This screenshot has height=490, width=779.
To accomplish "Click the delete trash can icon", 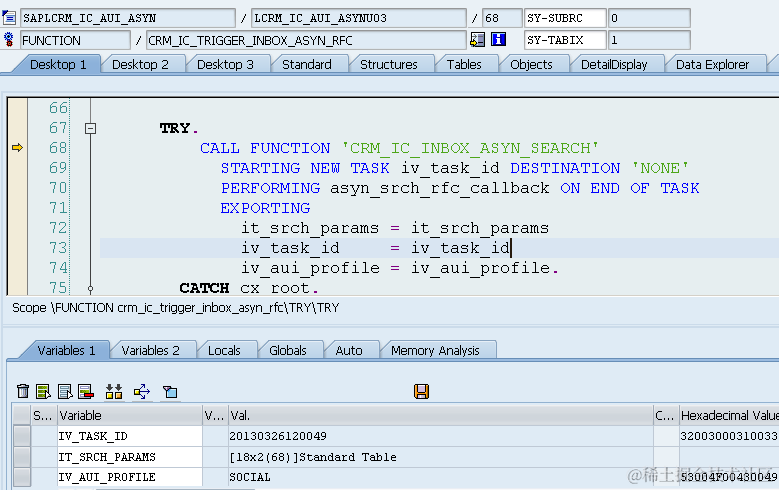I will click(23, 391).
